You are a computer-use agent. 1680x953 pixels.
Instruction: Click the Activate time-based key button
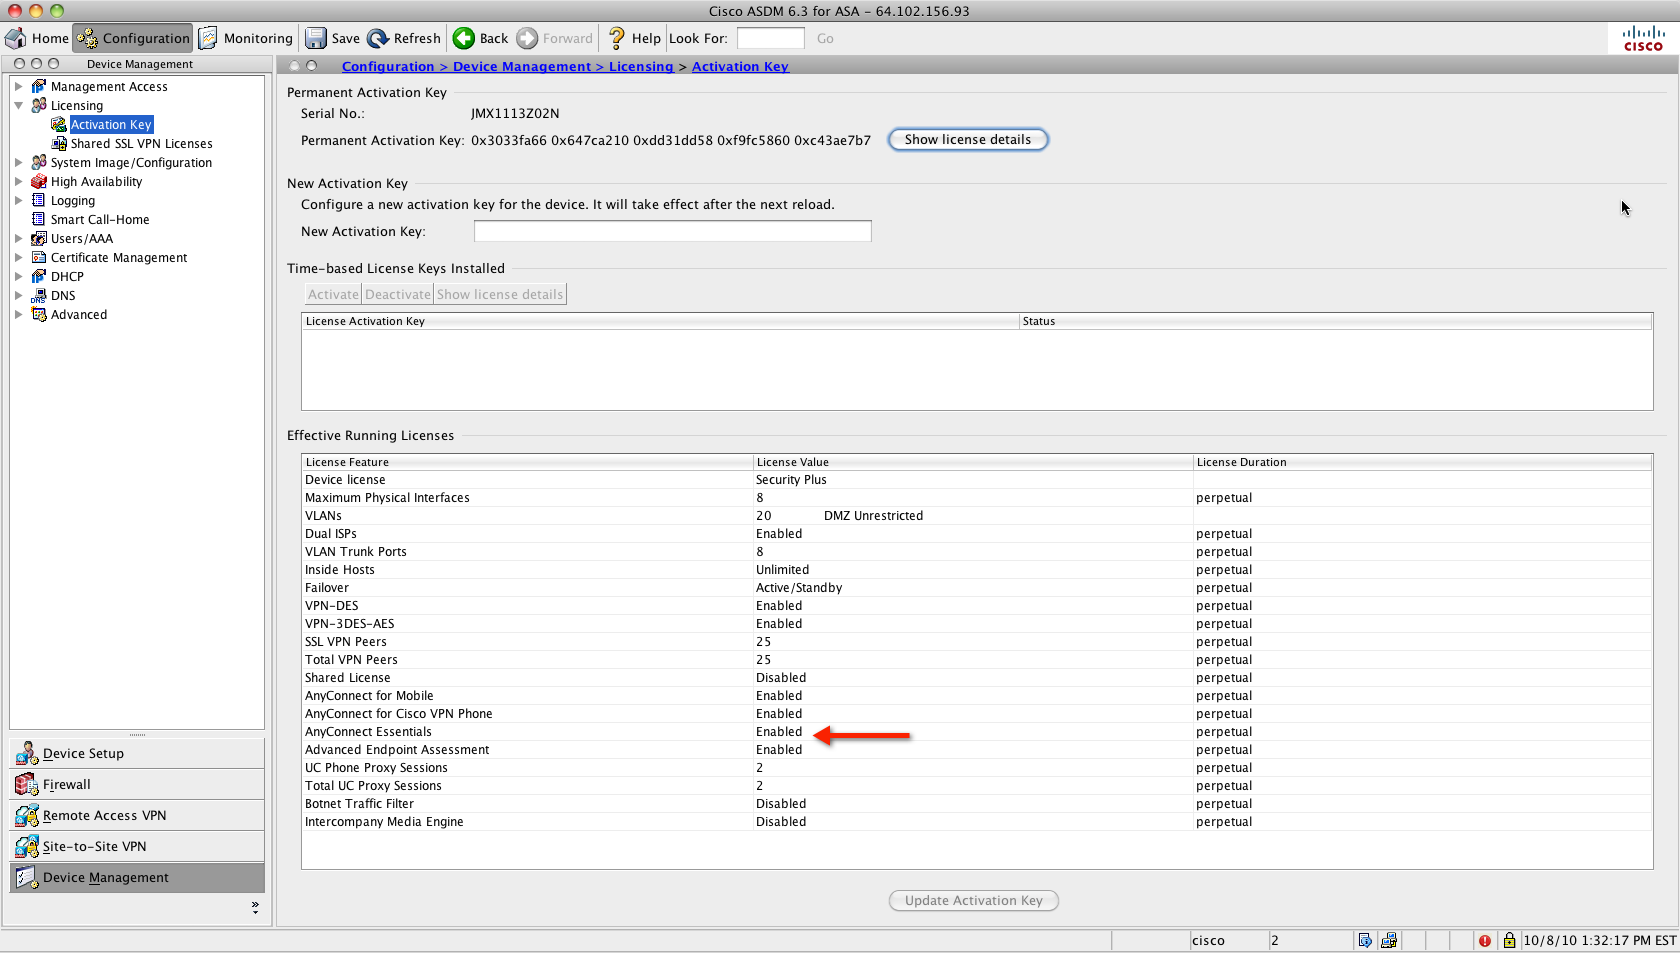[333, 295]
